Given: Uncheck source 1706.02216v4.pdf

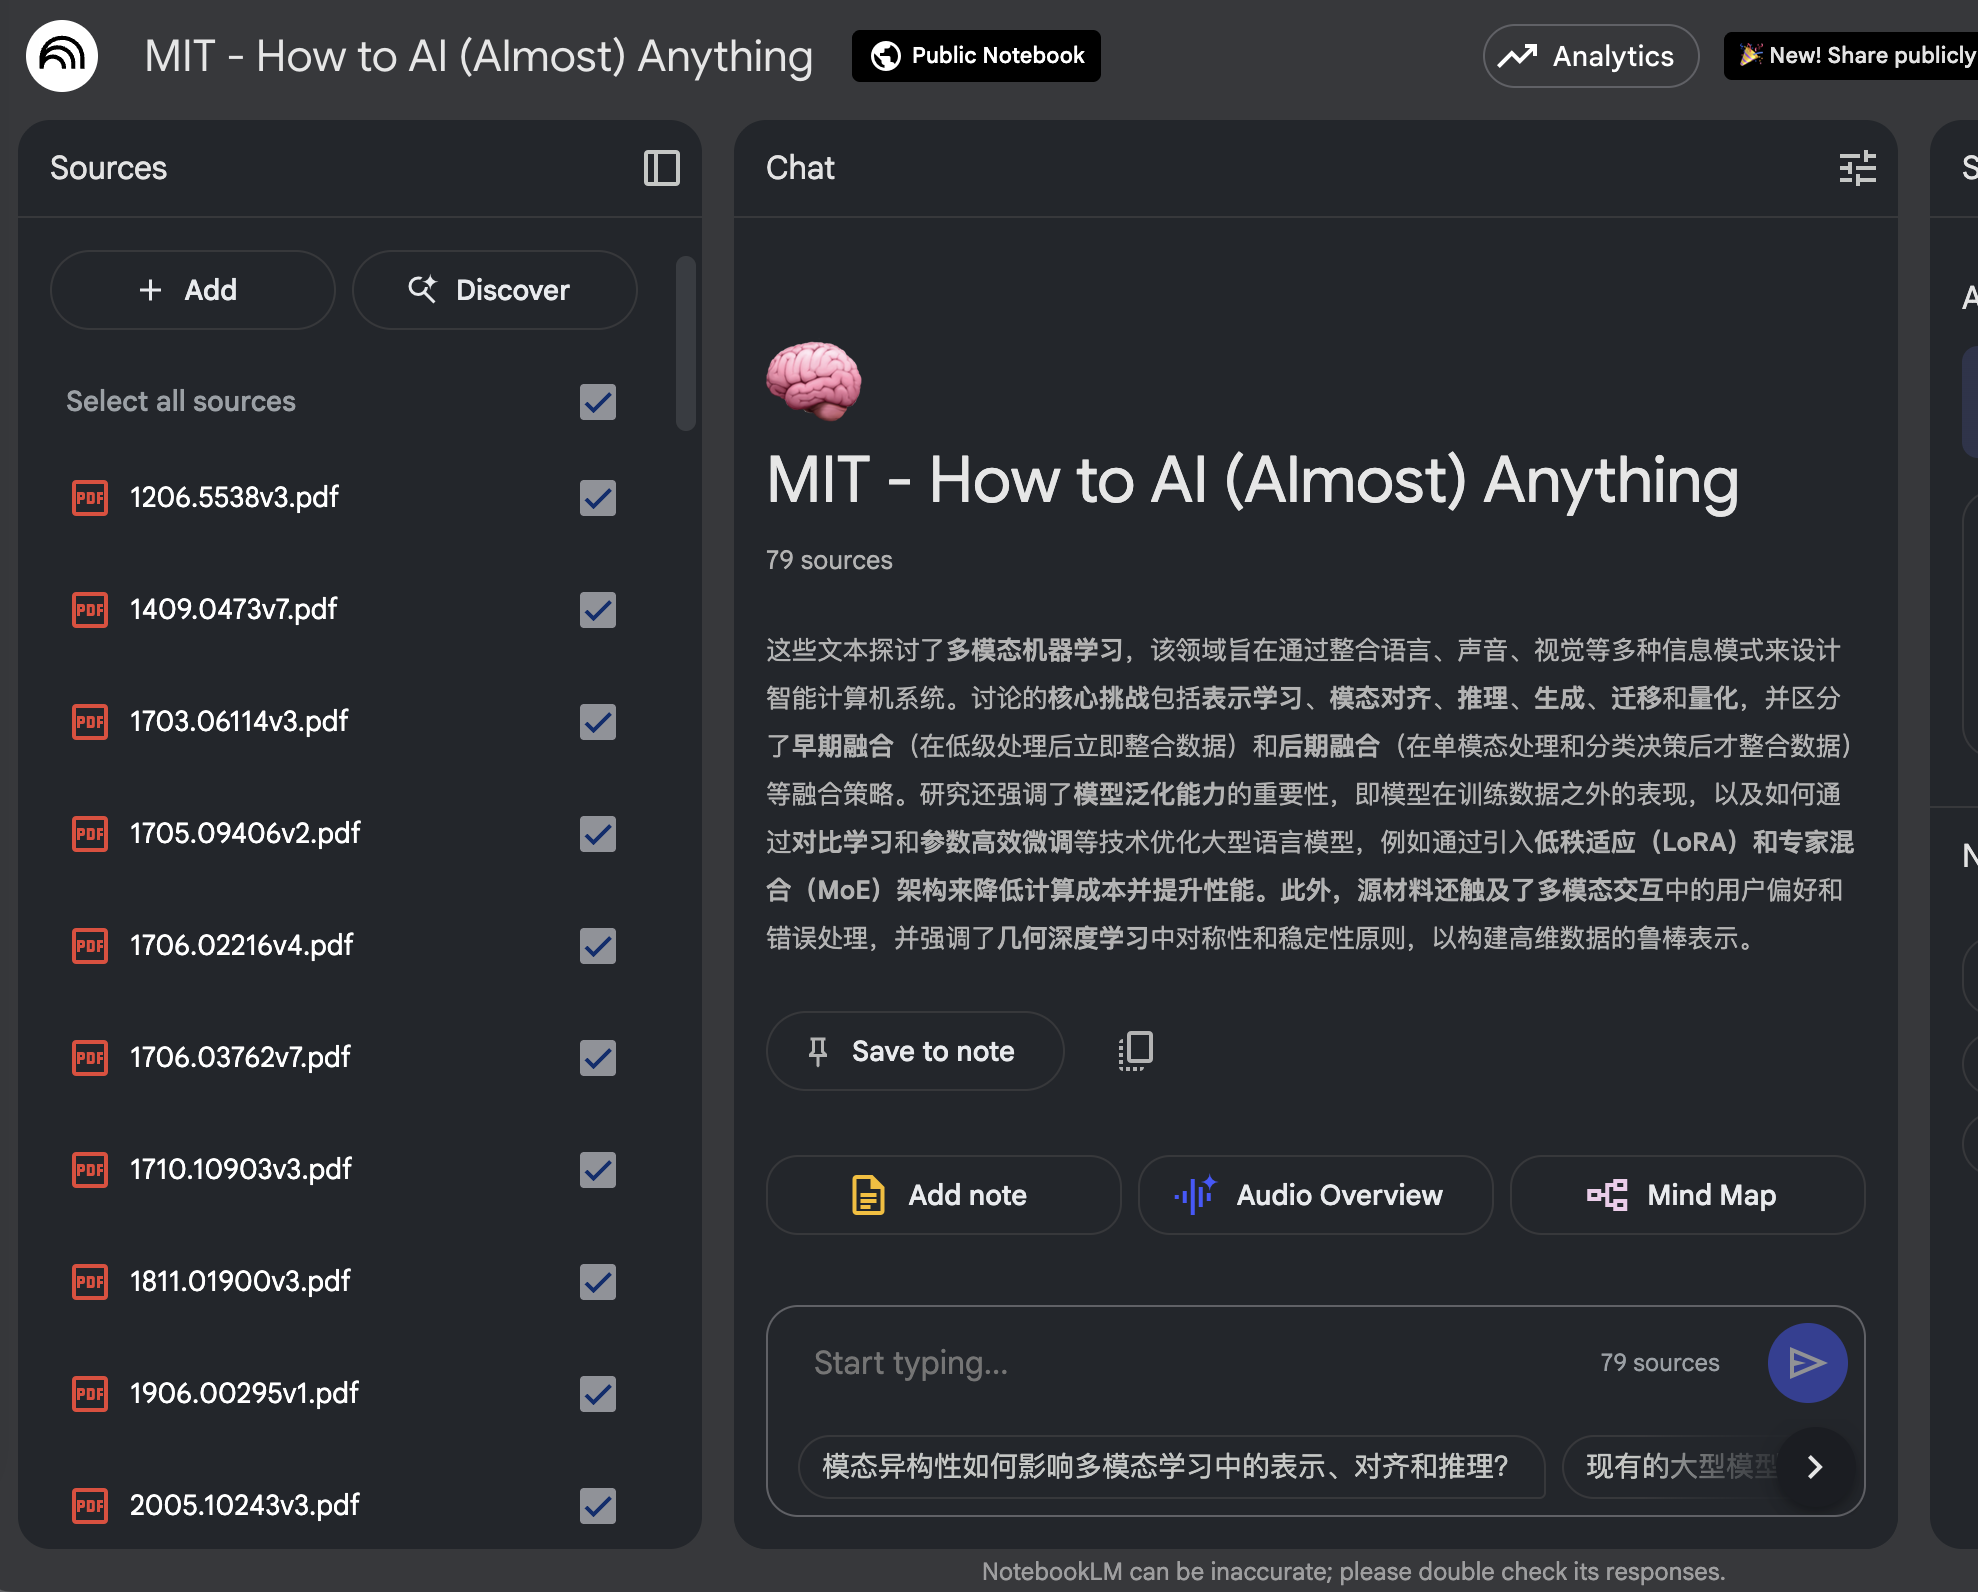Looking at the screenshot, I should pyautogui.click(x=598, y=946).
